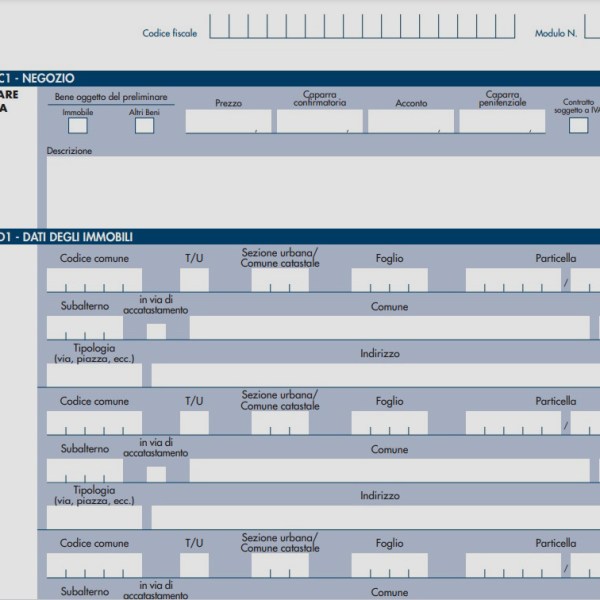
Task: Tick the Immobile checkbox
Action: (x=78, y=126)
